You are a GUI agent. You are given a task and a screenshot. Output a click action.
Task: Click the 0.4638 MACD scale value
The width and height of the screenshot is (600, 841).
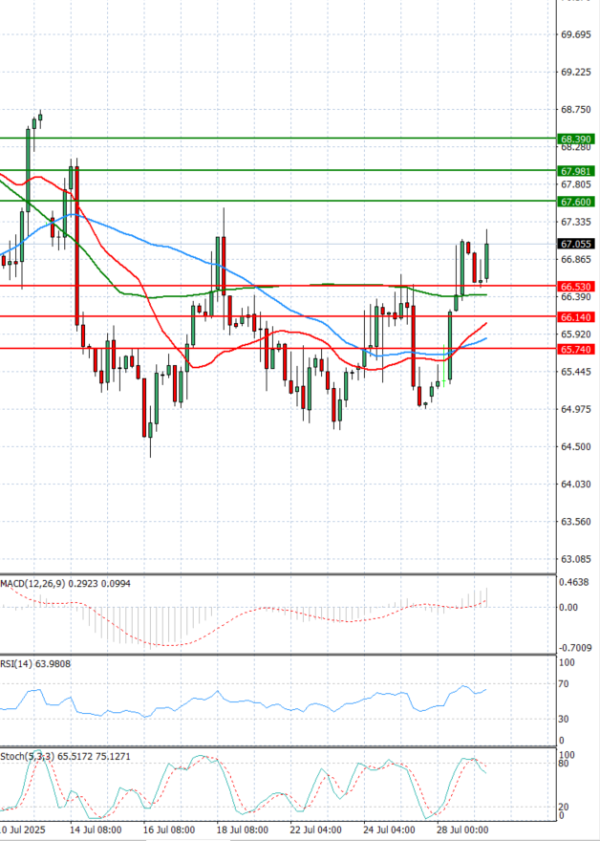575,581
